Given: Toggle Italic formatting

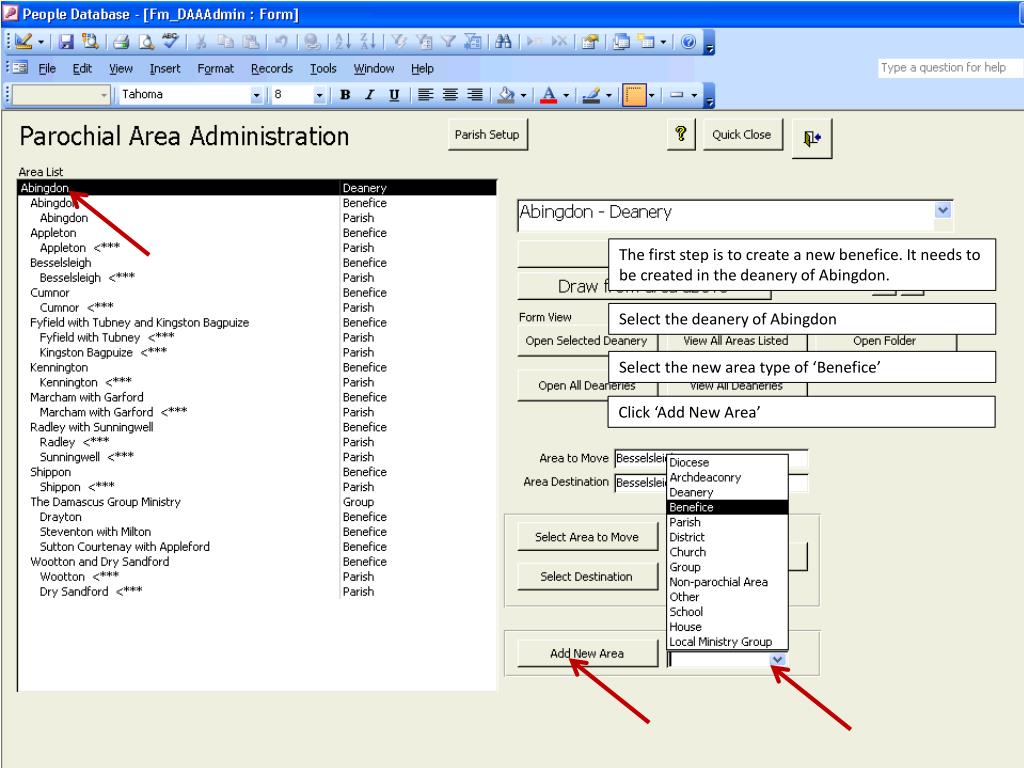Looking at the screenshot, I should [370, 95].
